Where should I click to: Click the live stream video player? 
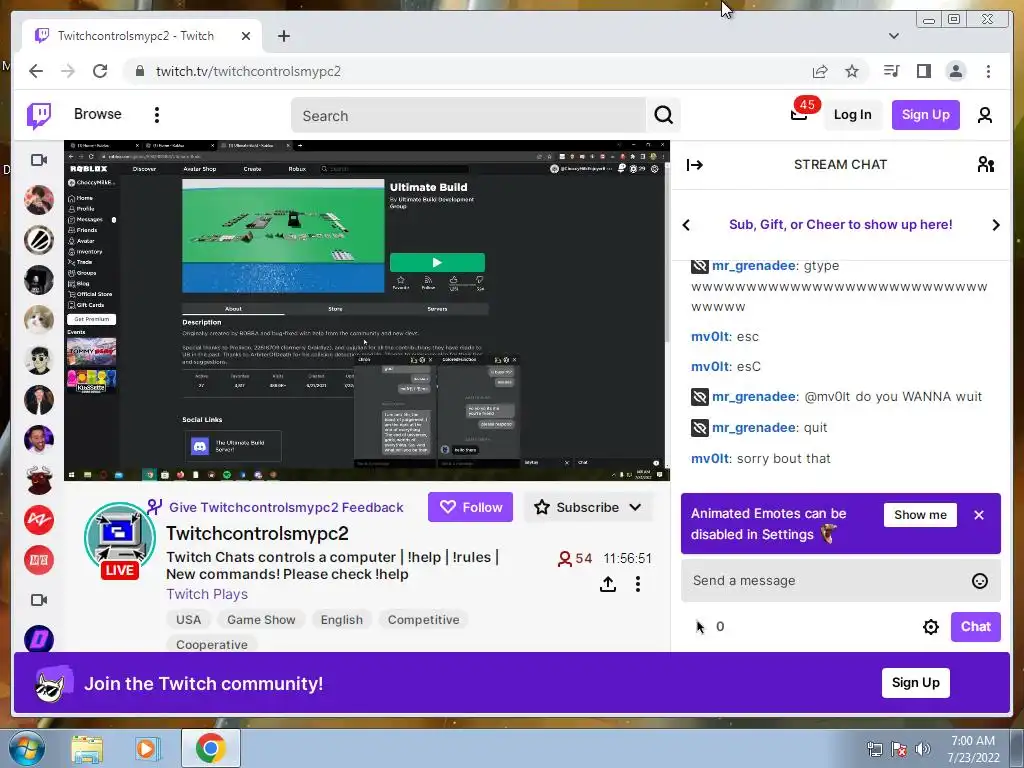pyautogui.click(x=367, y=311)
